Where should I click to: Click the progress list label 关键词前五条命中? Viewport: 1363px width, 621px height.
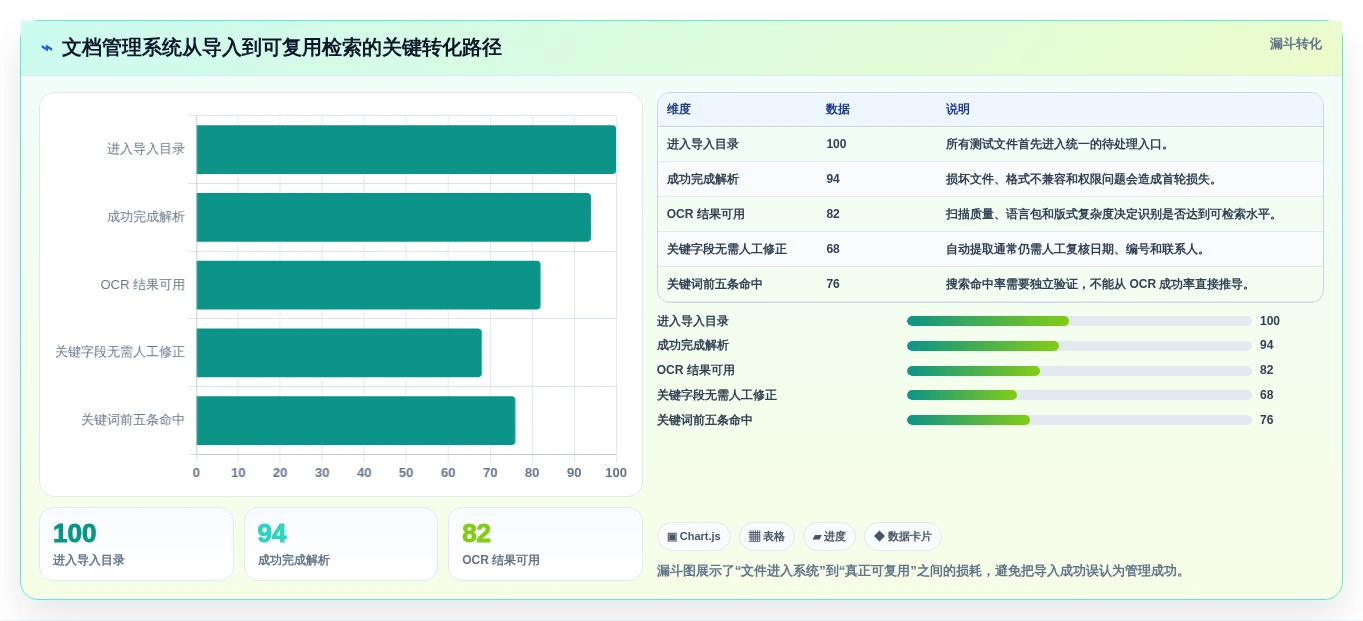pyautogui.click(x=705, y=420)
